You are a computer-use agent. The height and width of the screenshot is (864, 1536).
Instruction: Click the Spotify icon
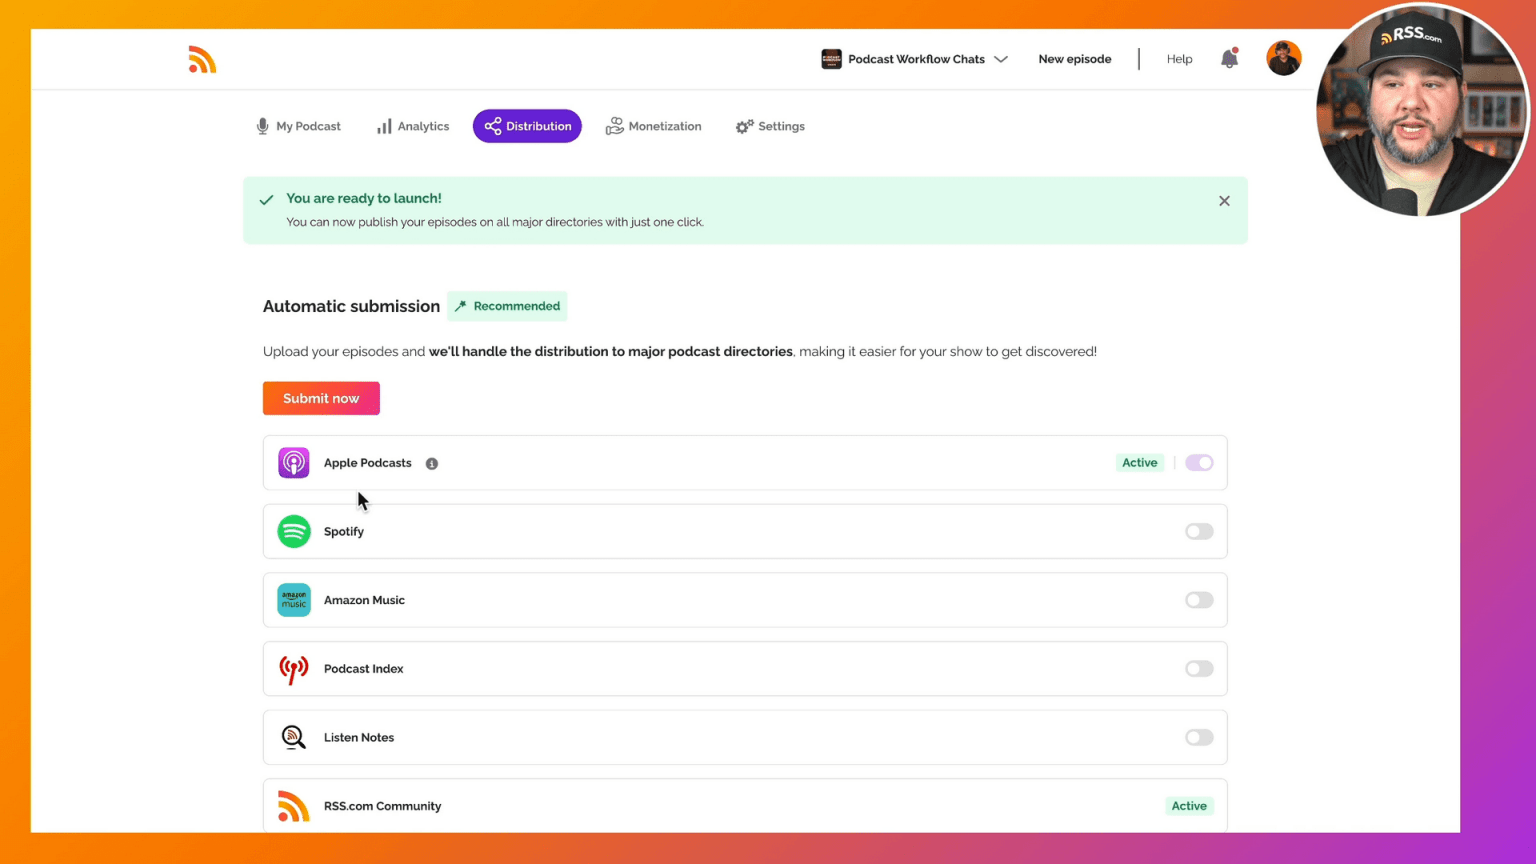pyautogui.click(x=293, y=531)
